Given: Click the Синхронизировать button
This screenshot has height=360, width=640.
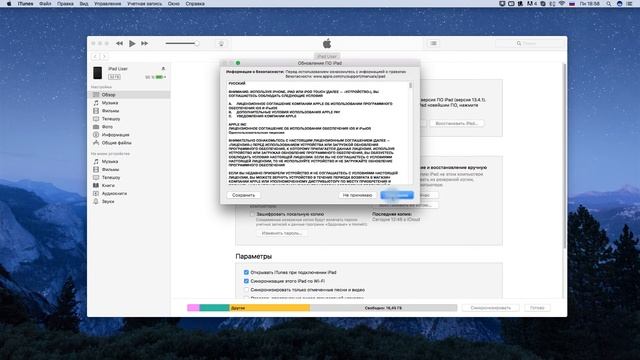Looking at the screenshot, I should click(x=490, y=308).
